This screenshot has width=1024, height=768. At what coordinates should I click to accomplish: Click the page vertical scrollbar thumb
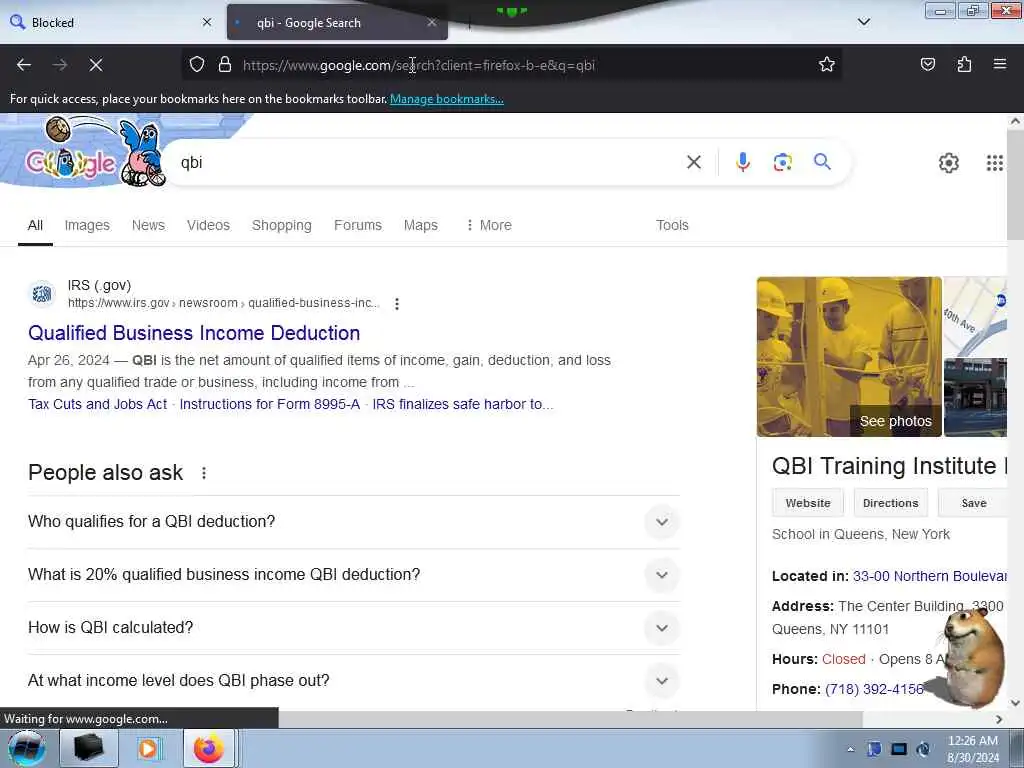pos(1015,185)
